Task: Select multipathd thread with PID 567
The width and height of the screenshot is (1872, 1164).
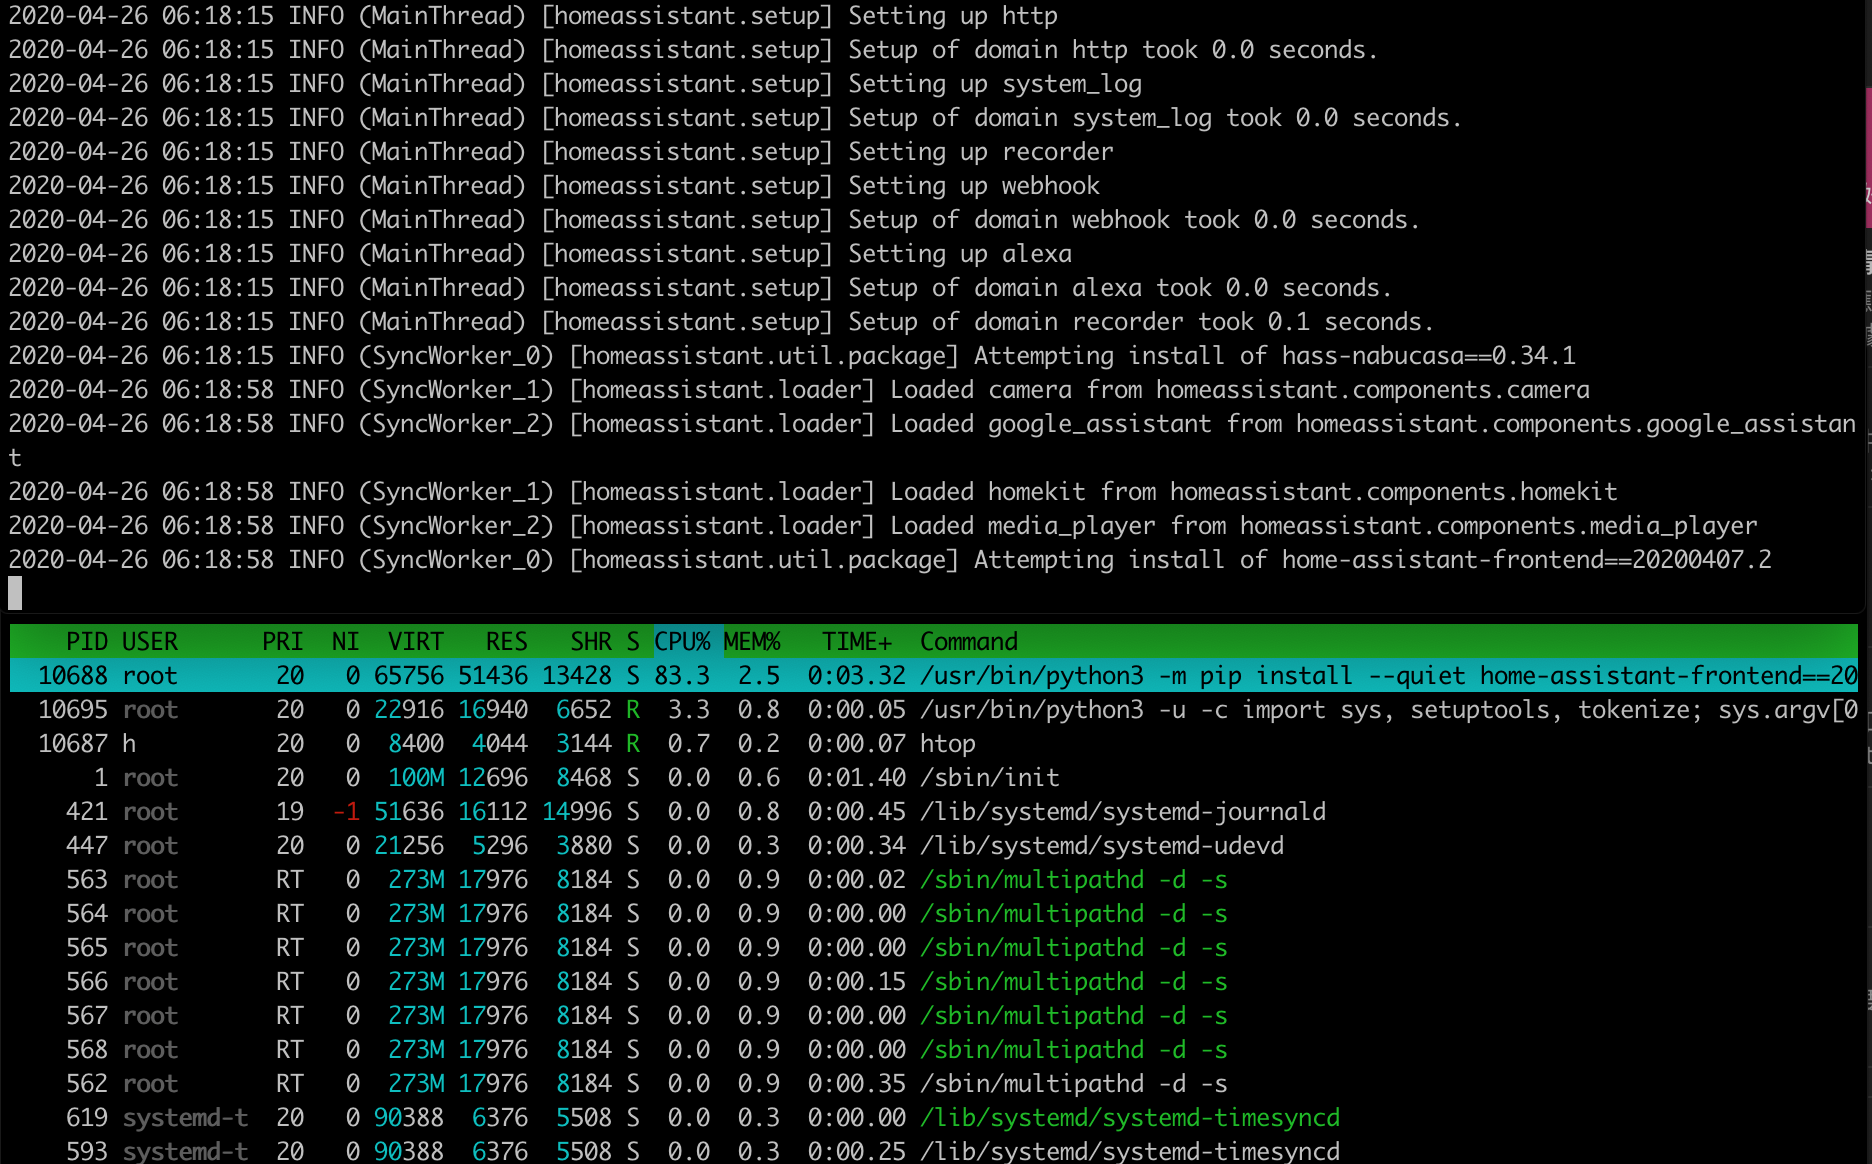Action: pos(934,1015)
